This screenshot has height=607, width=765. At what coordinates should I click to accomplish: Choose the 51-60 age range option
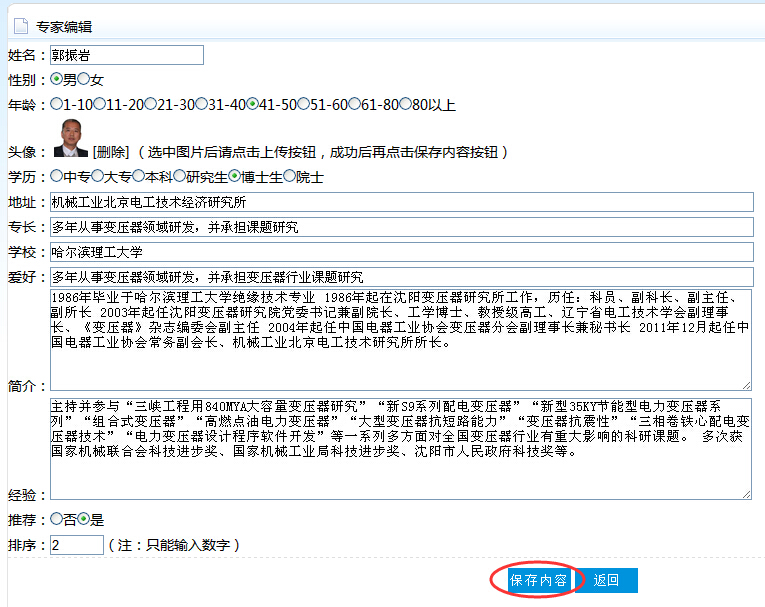click(x=304, y=104)
